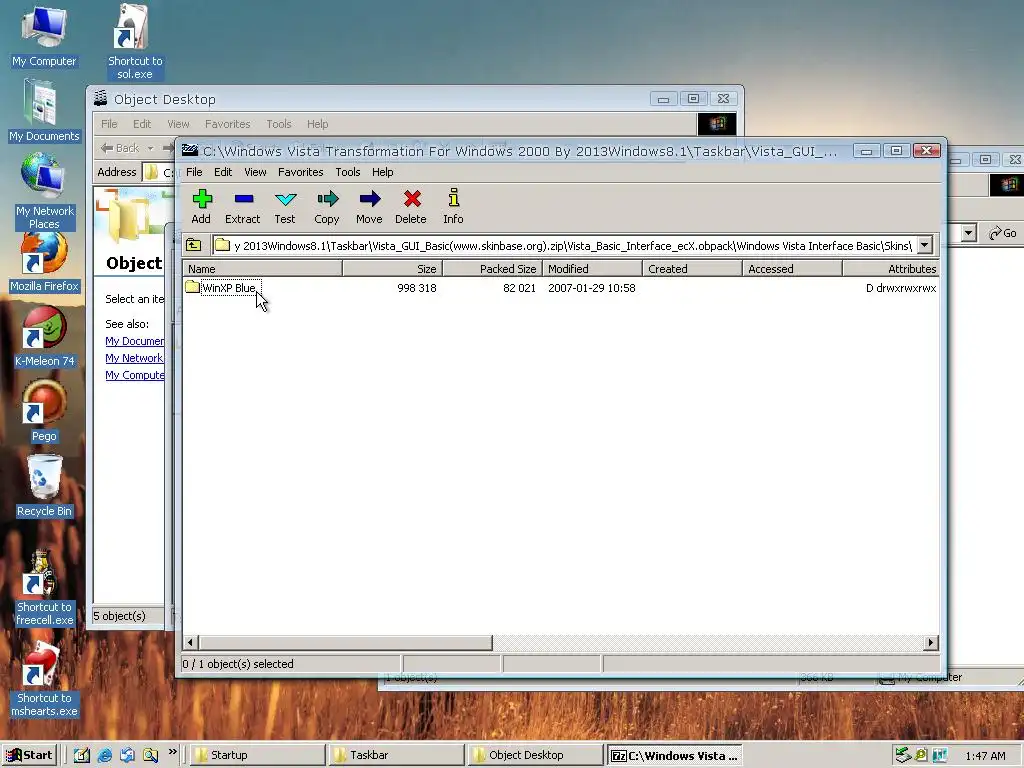Click the system tray clock

click(985, 756)
